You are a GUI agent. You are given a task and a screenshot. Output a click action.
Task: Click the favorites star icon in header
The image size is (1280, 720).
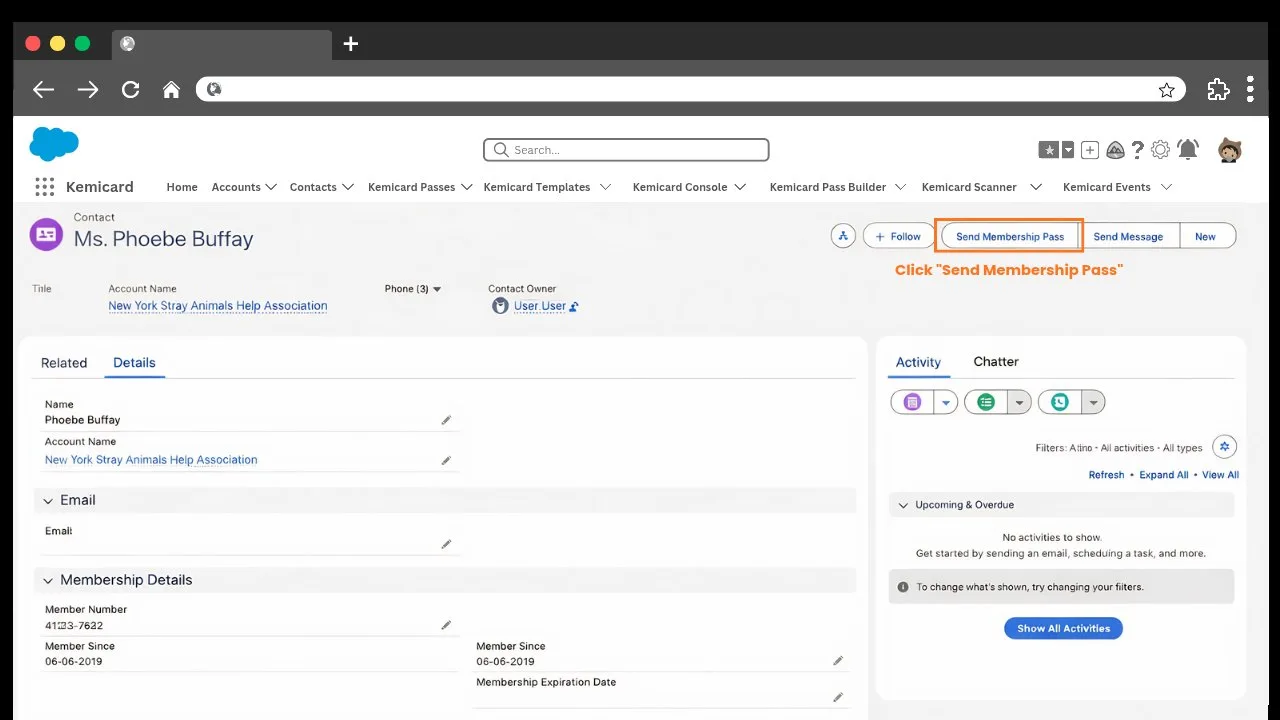[1048, 150]
